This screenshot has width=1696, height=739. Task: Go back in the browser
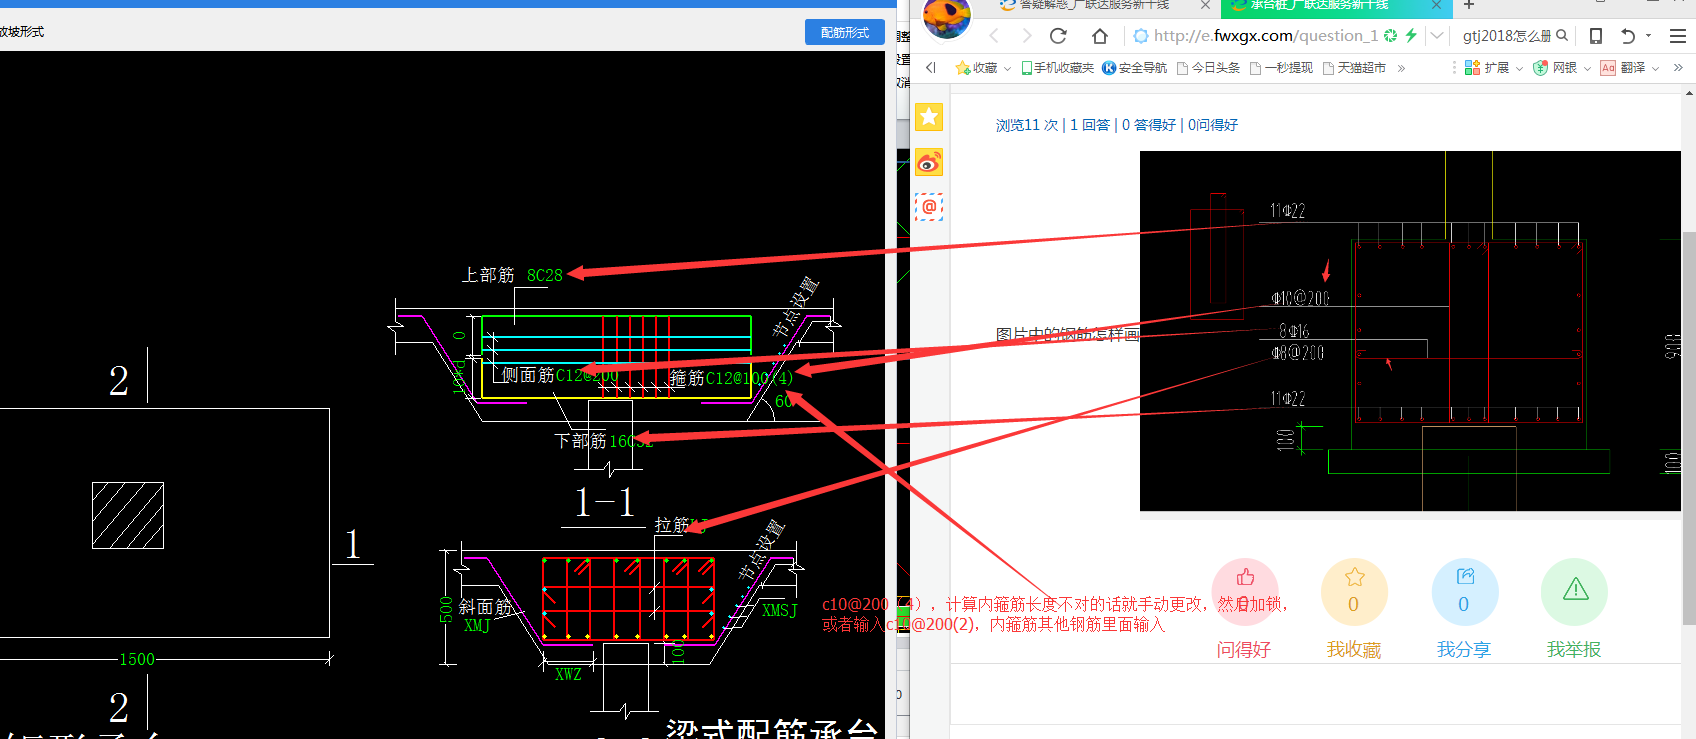(x=994, y=36)
